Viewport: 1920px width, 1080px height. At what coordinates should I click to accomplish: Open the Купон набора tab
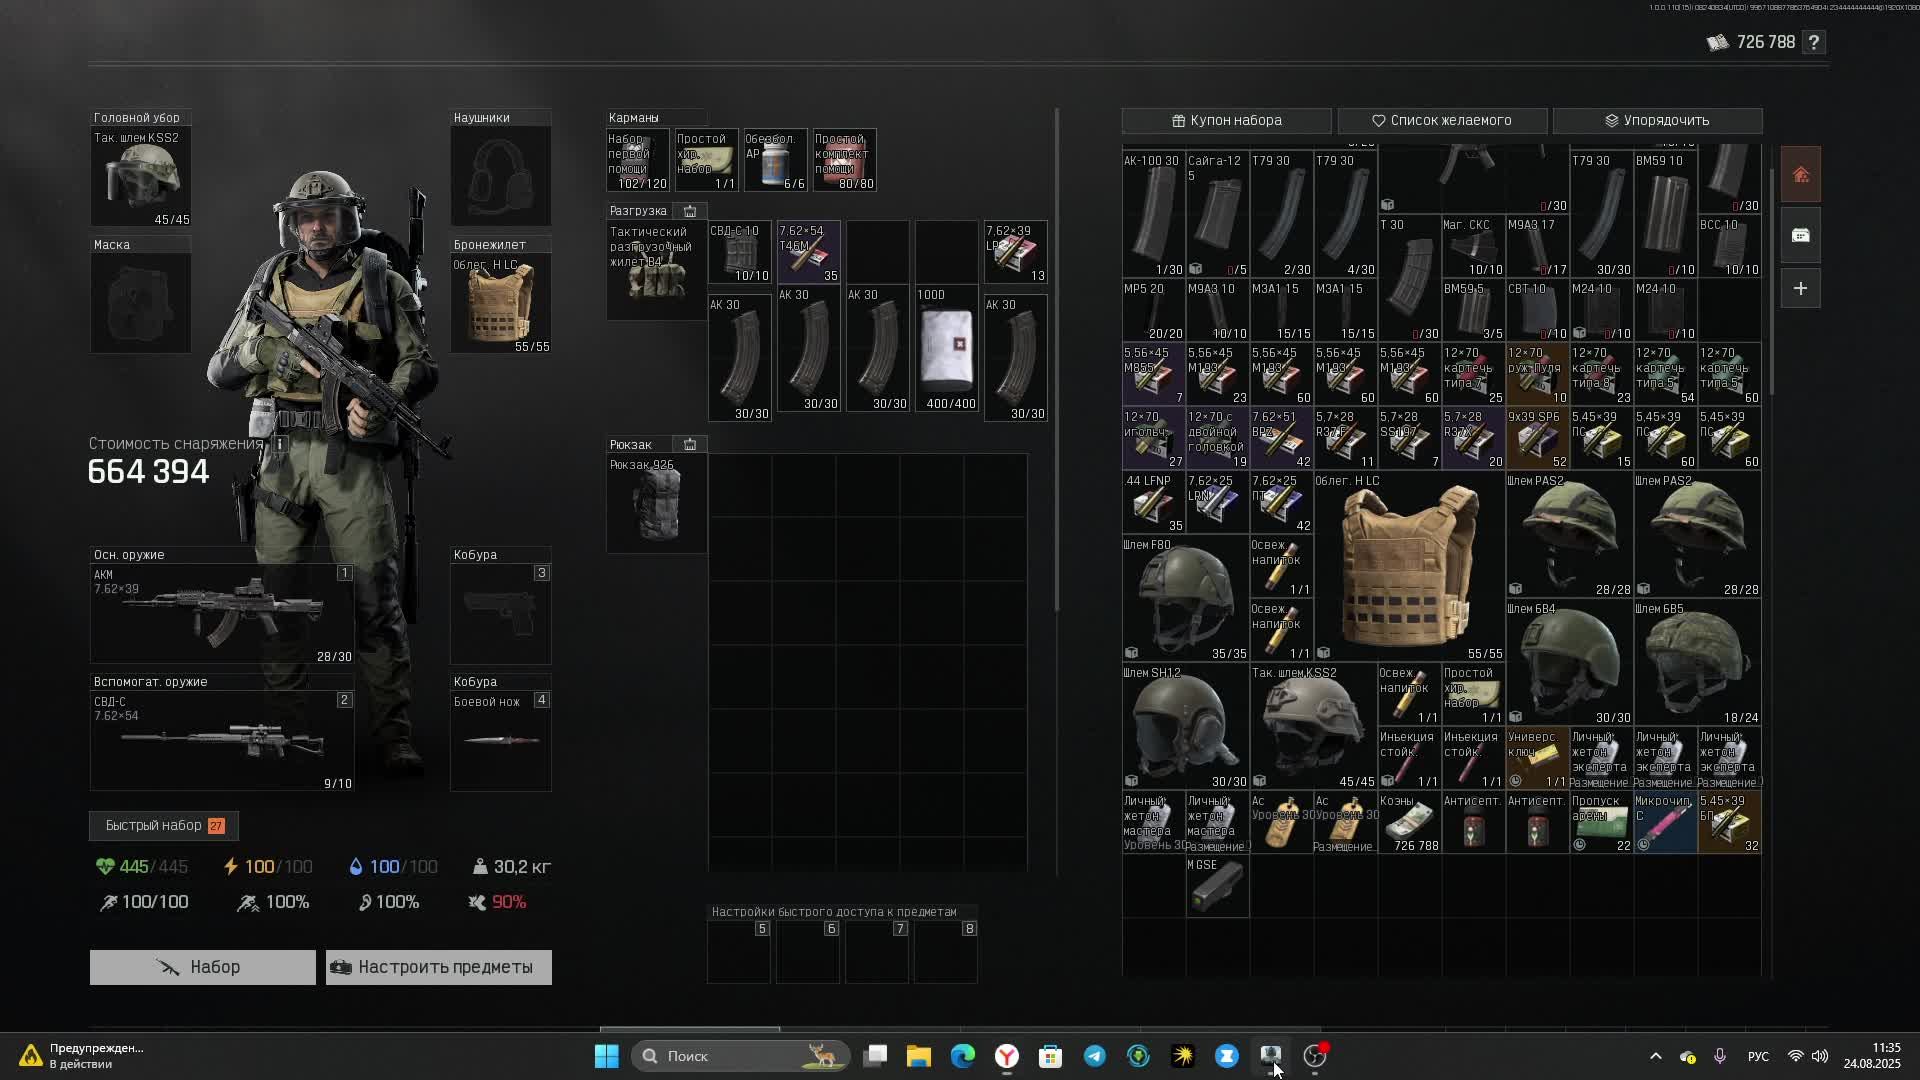(x=1226, y=120)
